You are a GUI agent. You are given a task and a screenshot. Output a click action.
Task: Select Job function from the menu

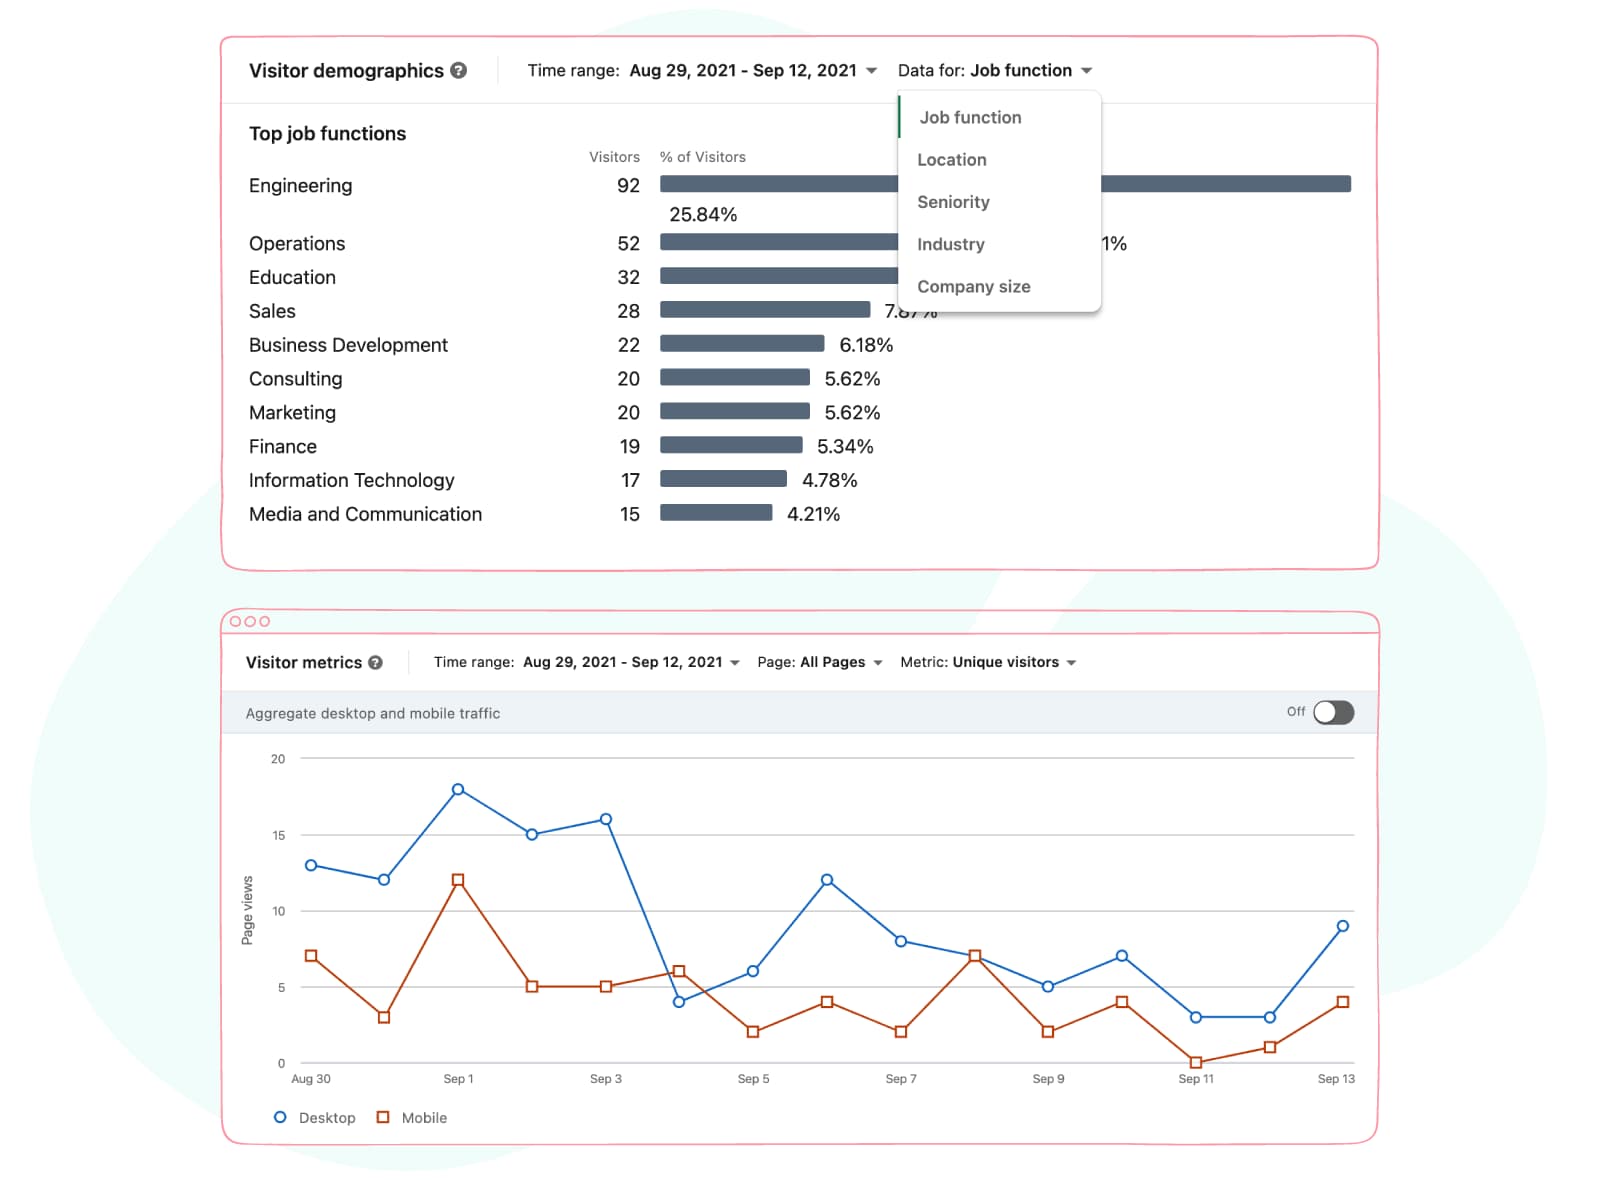(1000, 118)
